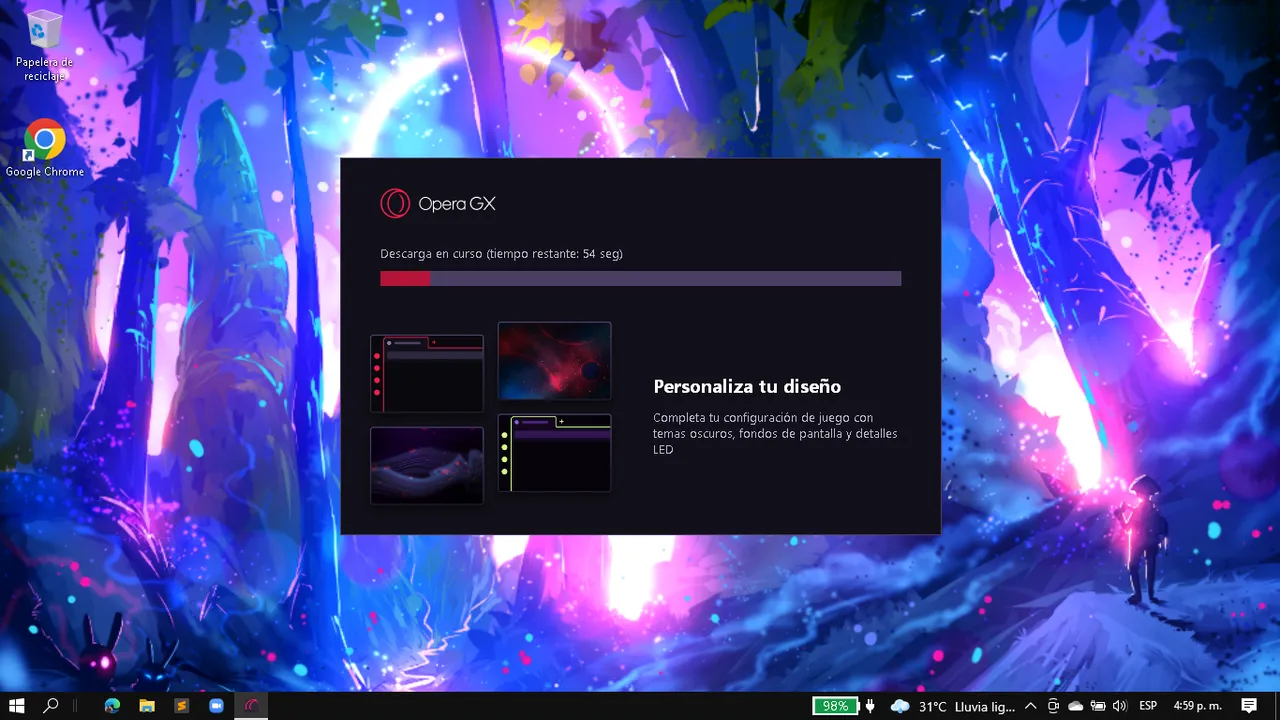Click the 98% battery indicator
The image size is (1280, 720).
pyautogui.click(x=835, y=706)
